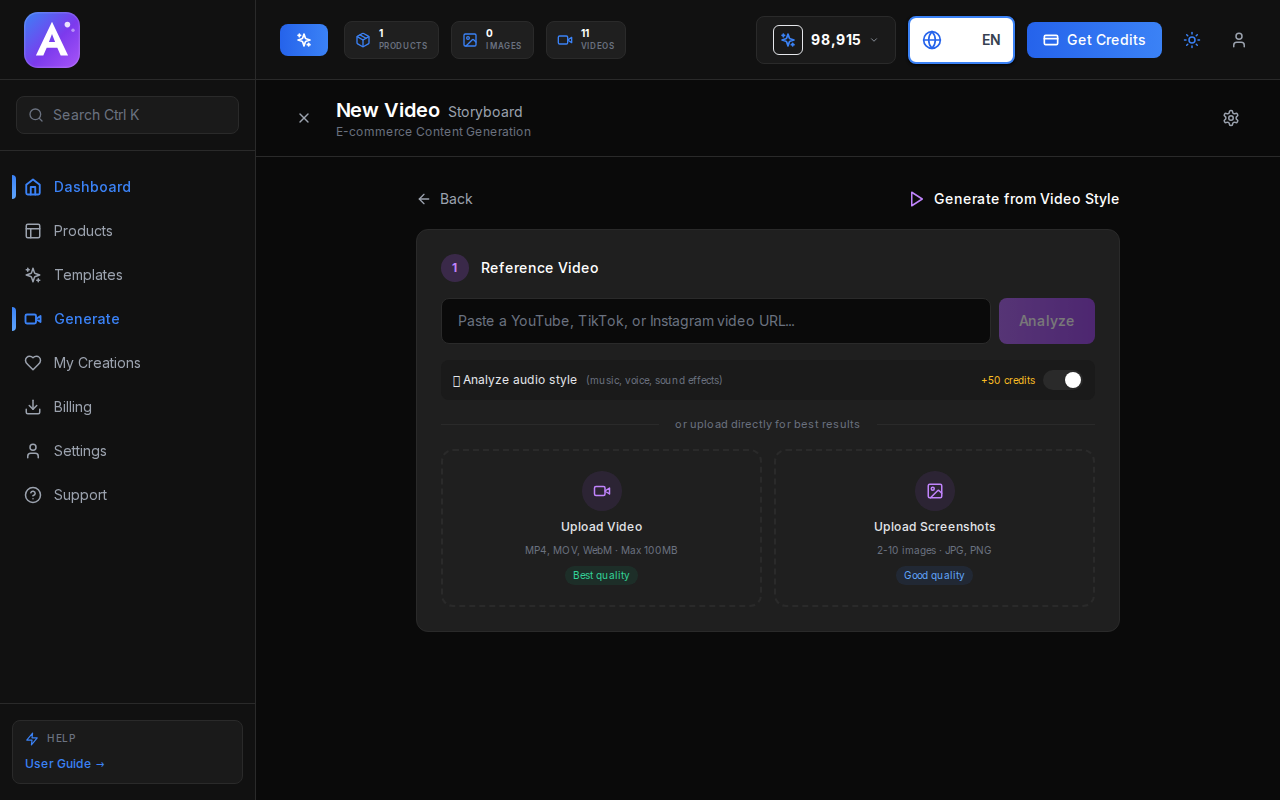
Task: Click the Upload Video drop zone
Action: 601,528
